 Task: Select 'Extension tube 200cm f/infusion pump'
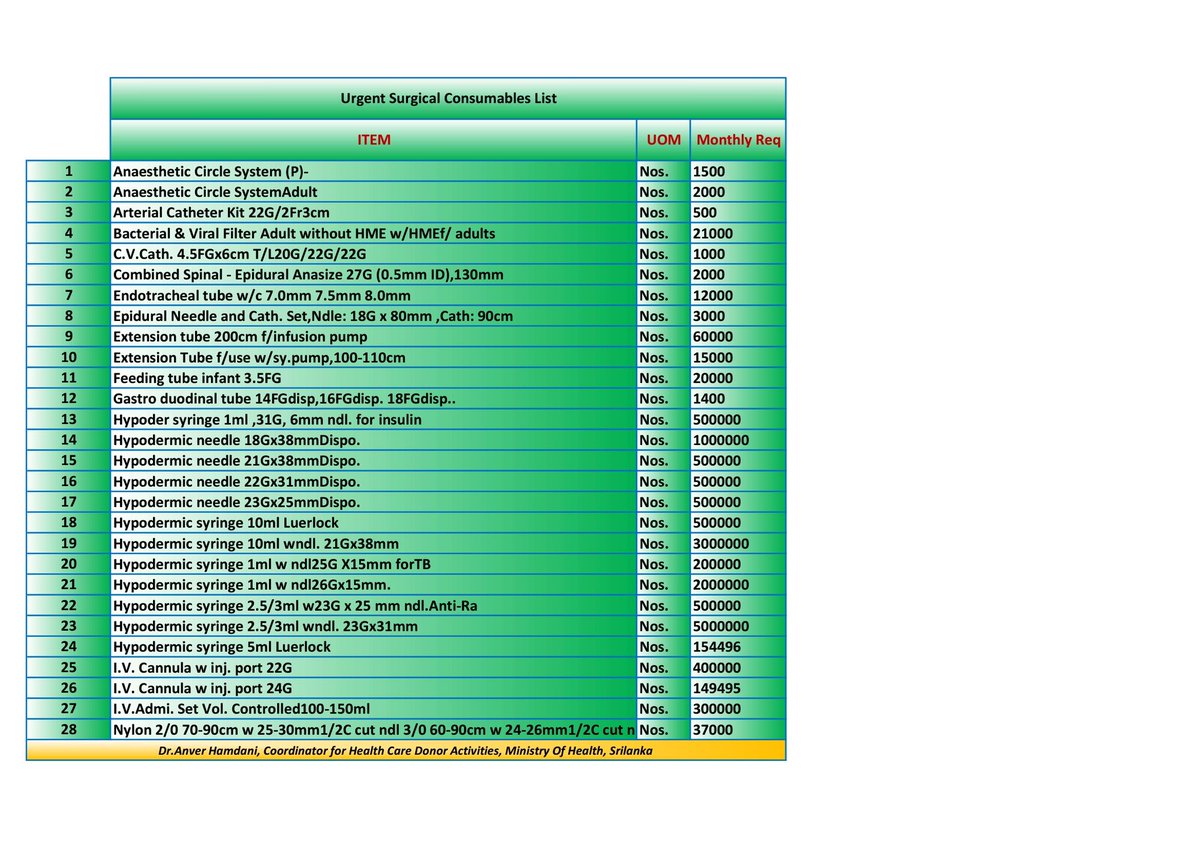[x=240, y=337]
